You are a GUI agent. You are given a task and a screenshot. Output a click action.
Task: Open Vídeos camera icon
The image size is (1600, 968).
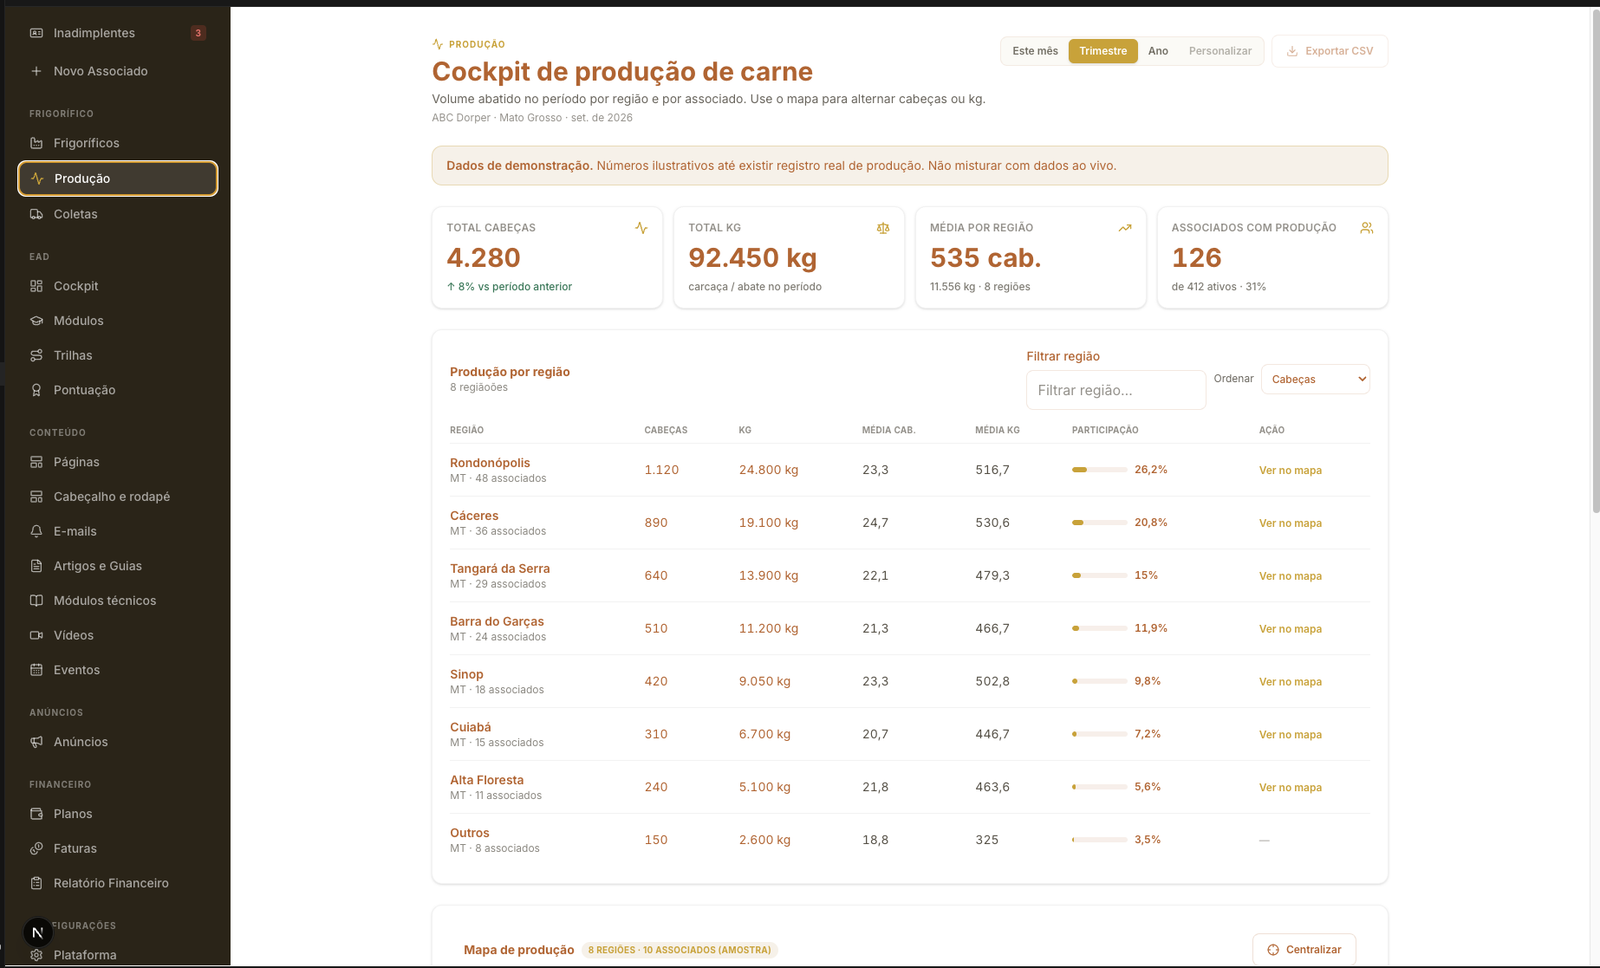[36, 635]
